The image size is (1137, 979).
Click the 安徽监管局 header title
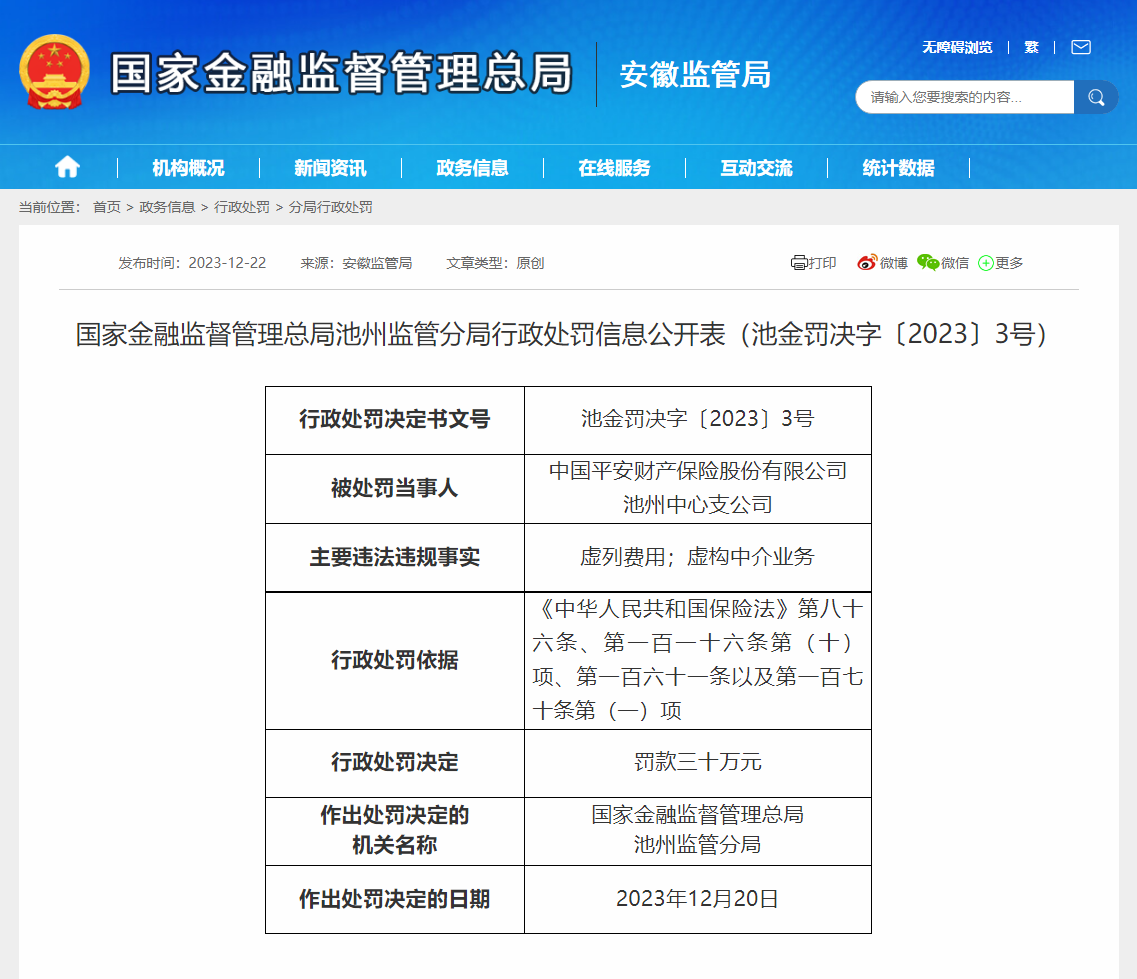pyautogui.click(x=695, y=75)
